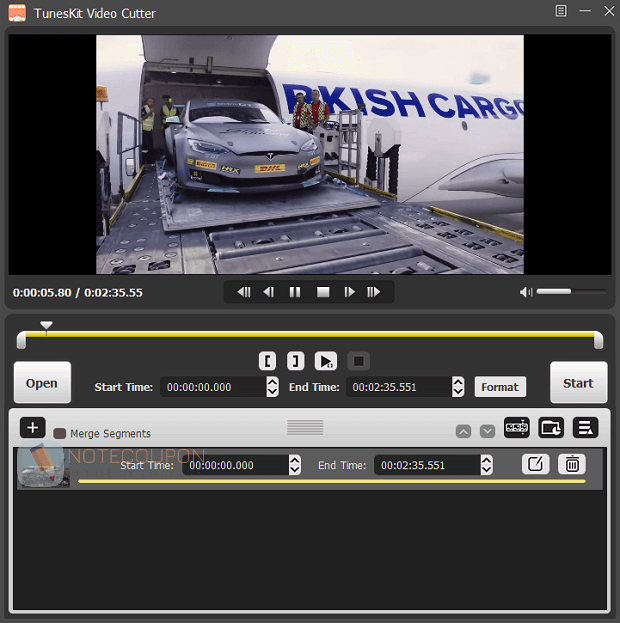620x623 pixels.
Task: Delete the segment with trash icon
Action: (x=572, y=464)
